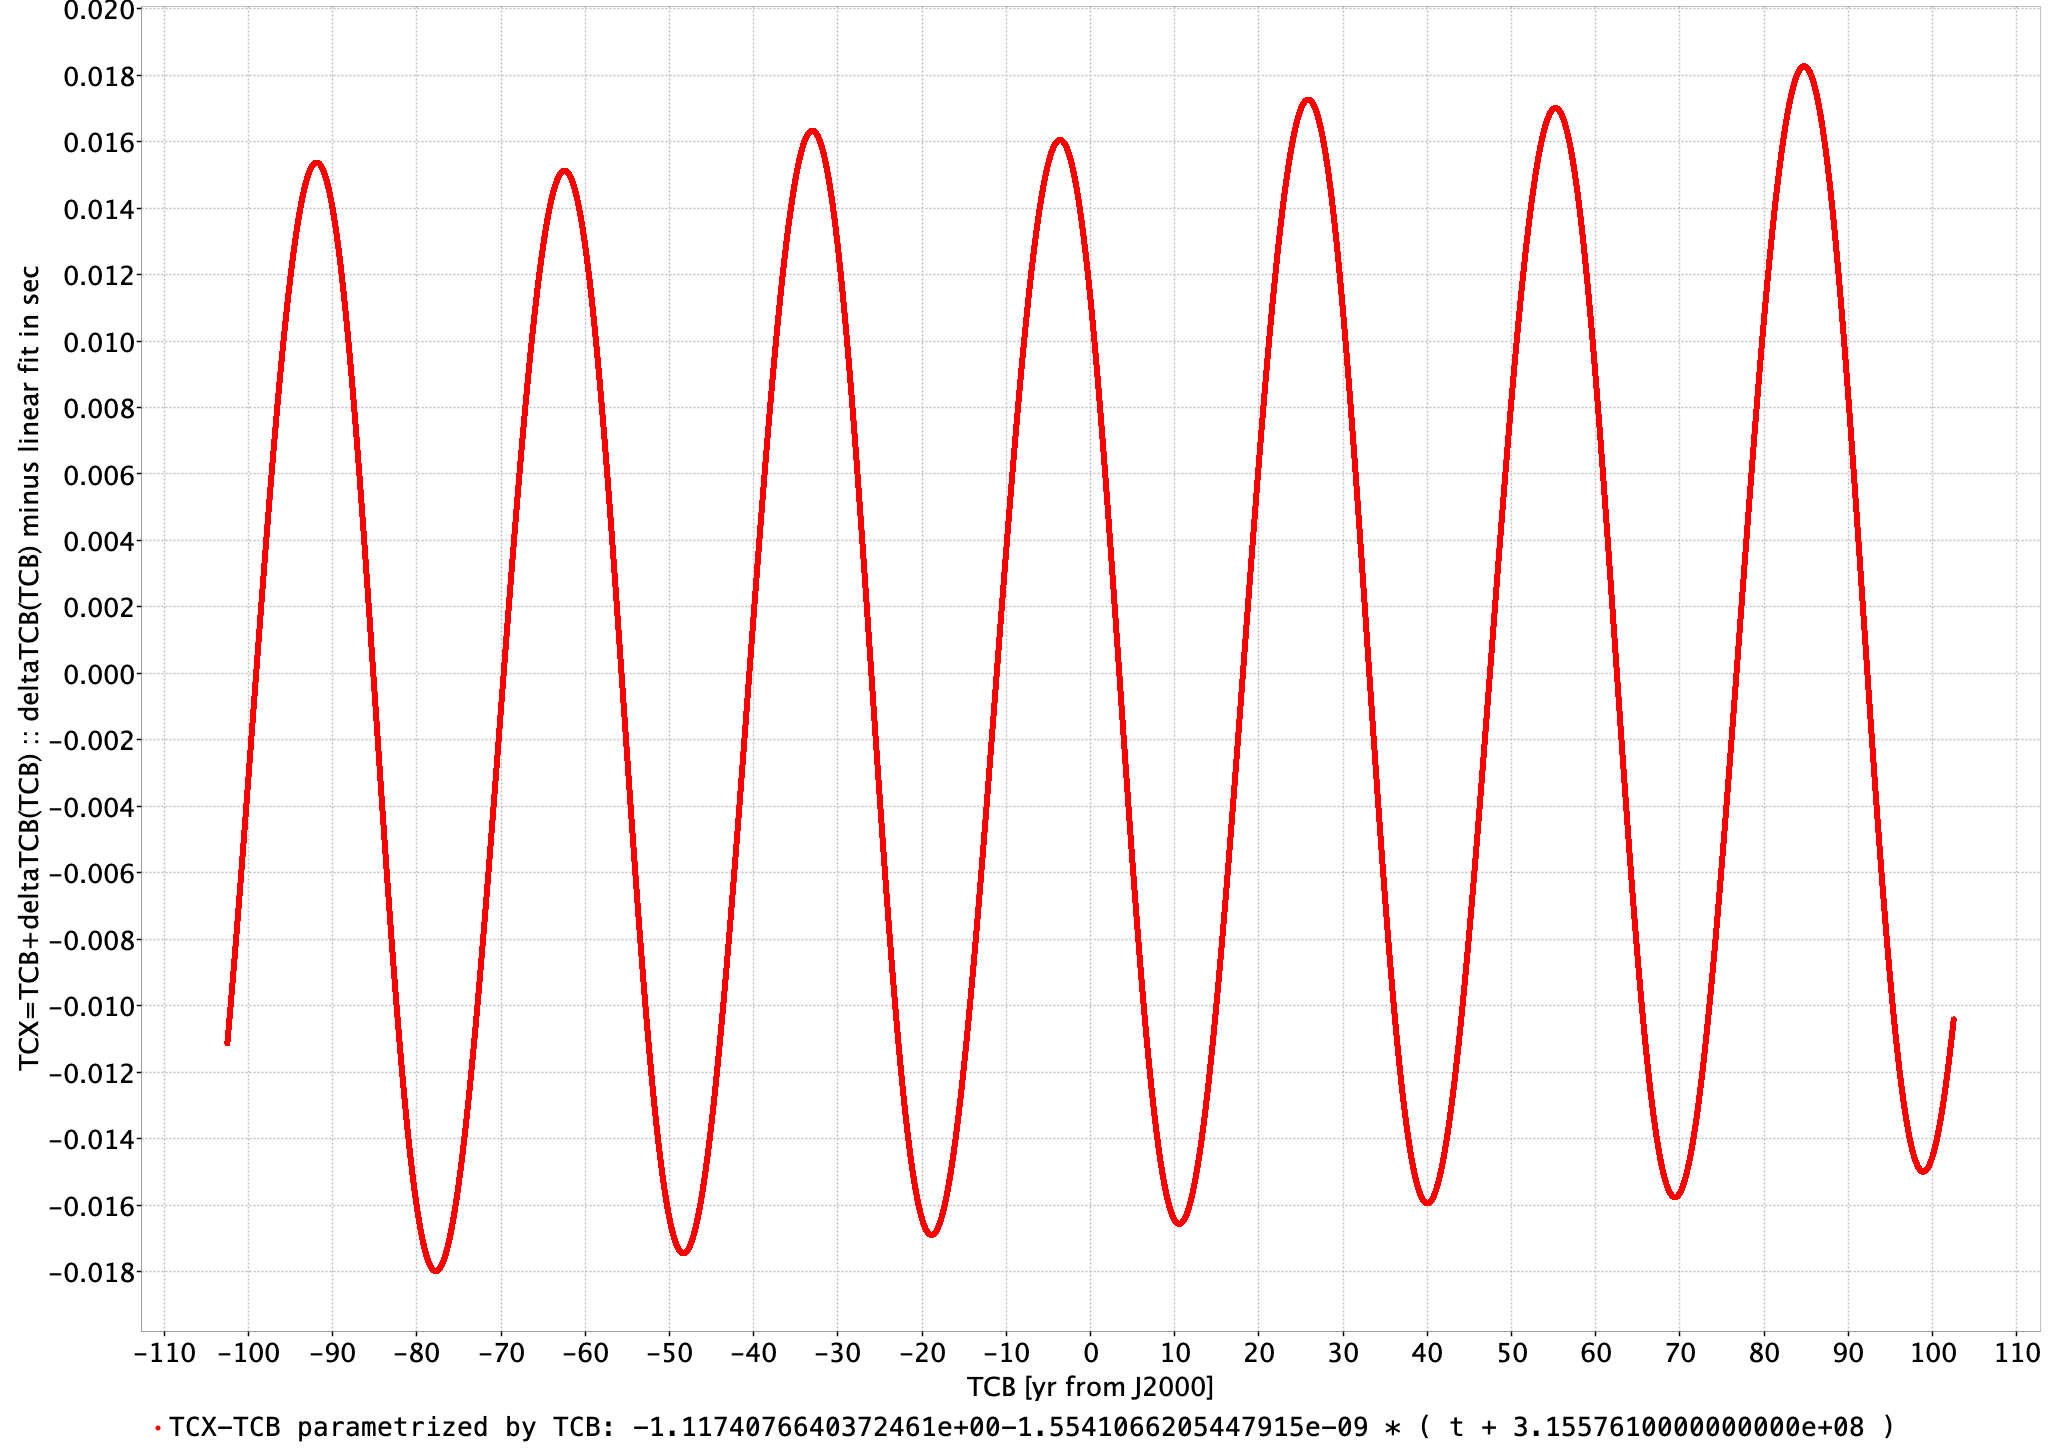
Task: Select the curve peak near year 26
Action: click(x=1308, y=100)
